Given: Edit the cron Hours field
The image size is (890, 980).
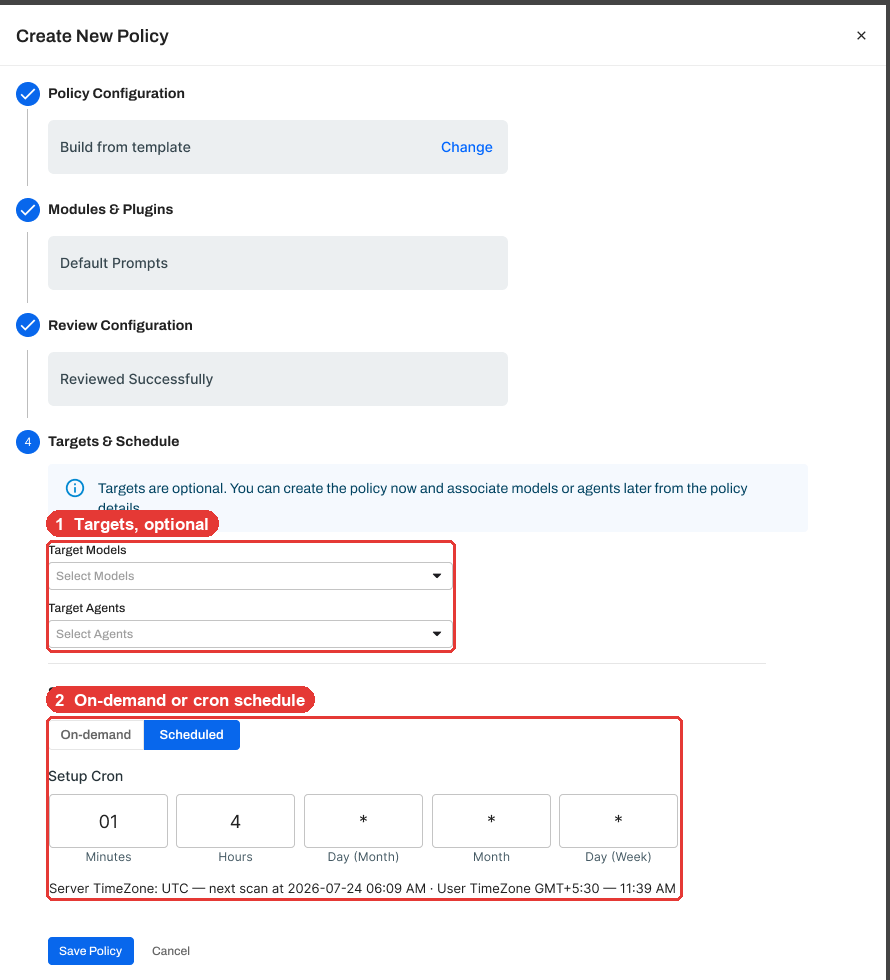Looking at the screenshot, I should (235, 821).
